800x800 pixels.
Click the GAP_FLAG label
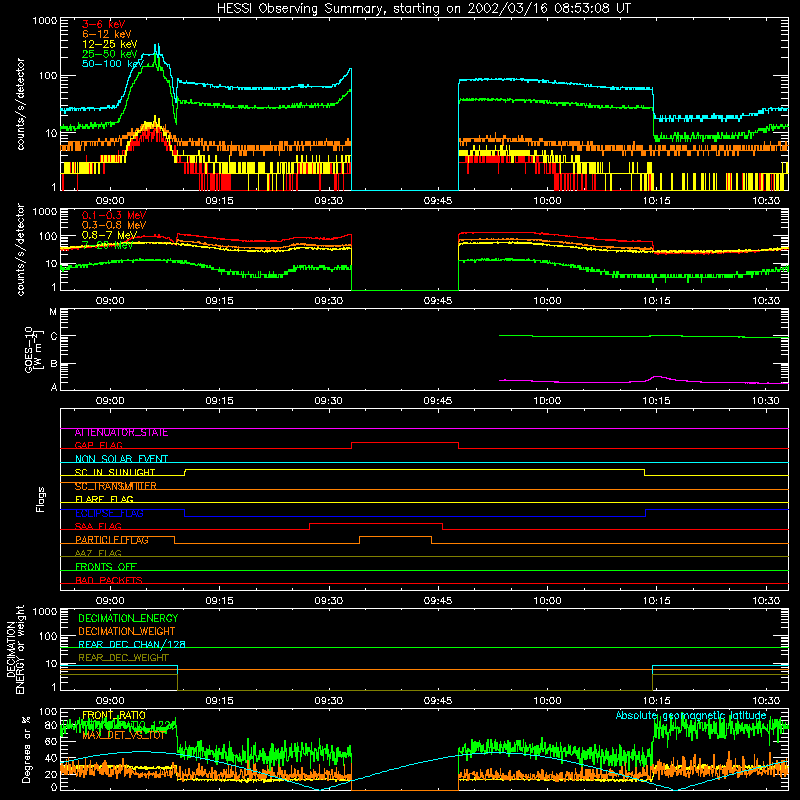(98, 445)
